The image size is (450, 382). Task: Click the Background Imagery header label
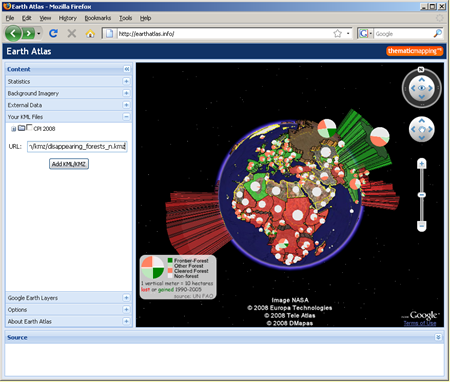pos(33,93)
